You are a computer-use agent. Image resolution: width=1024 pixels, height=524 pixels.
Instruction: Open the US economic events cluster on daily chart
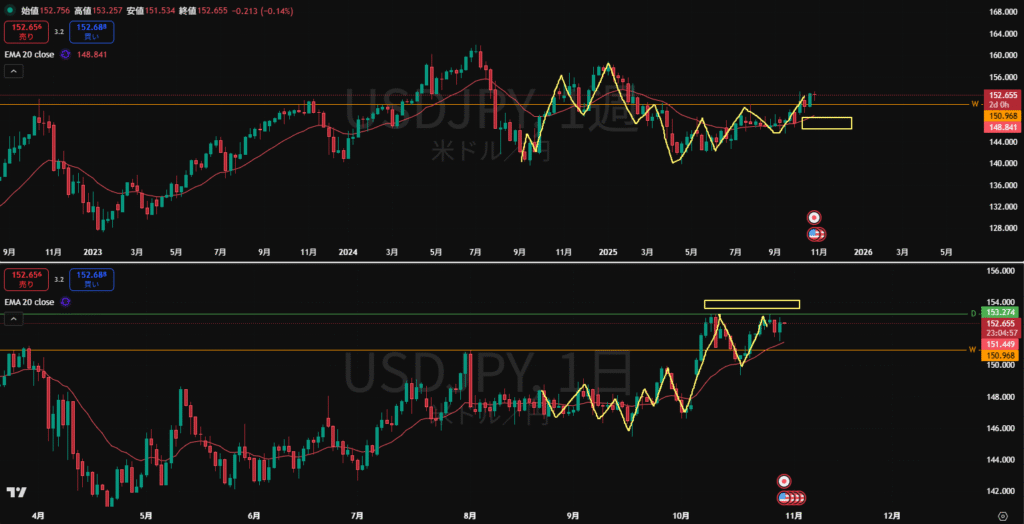[x=790, y=497]
